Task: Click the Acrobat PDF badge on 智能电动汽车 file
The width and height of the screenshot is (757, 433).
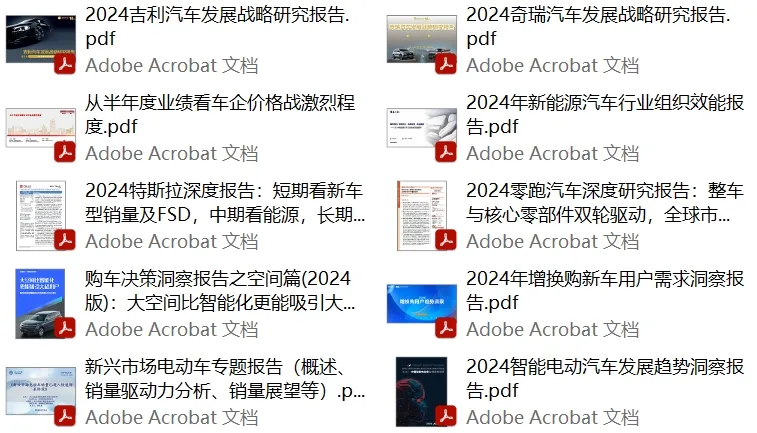Action: pyautogui.click(x=446, y=416)
